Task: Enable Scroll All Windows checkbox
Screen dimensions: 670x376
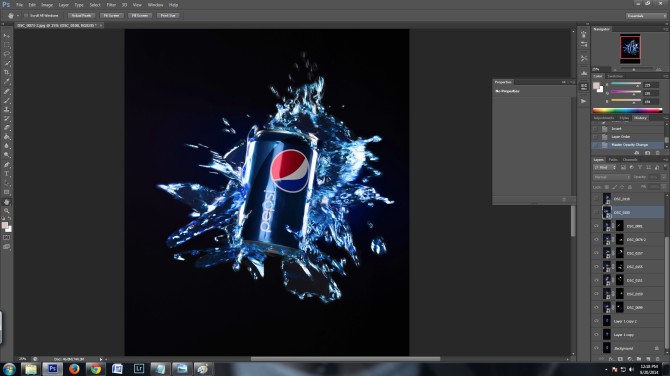Action: click(x=26, y=15)
